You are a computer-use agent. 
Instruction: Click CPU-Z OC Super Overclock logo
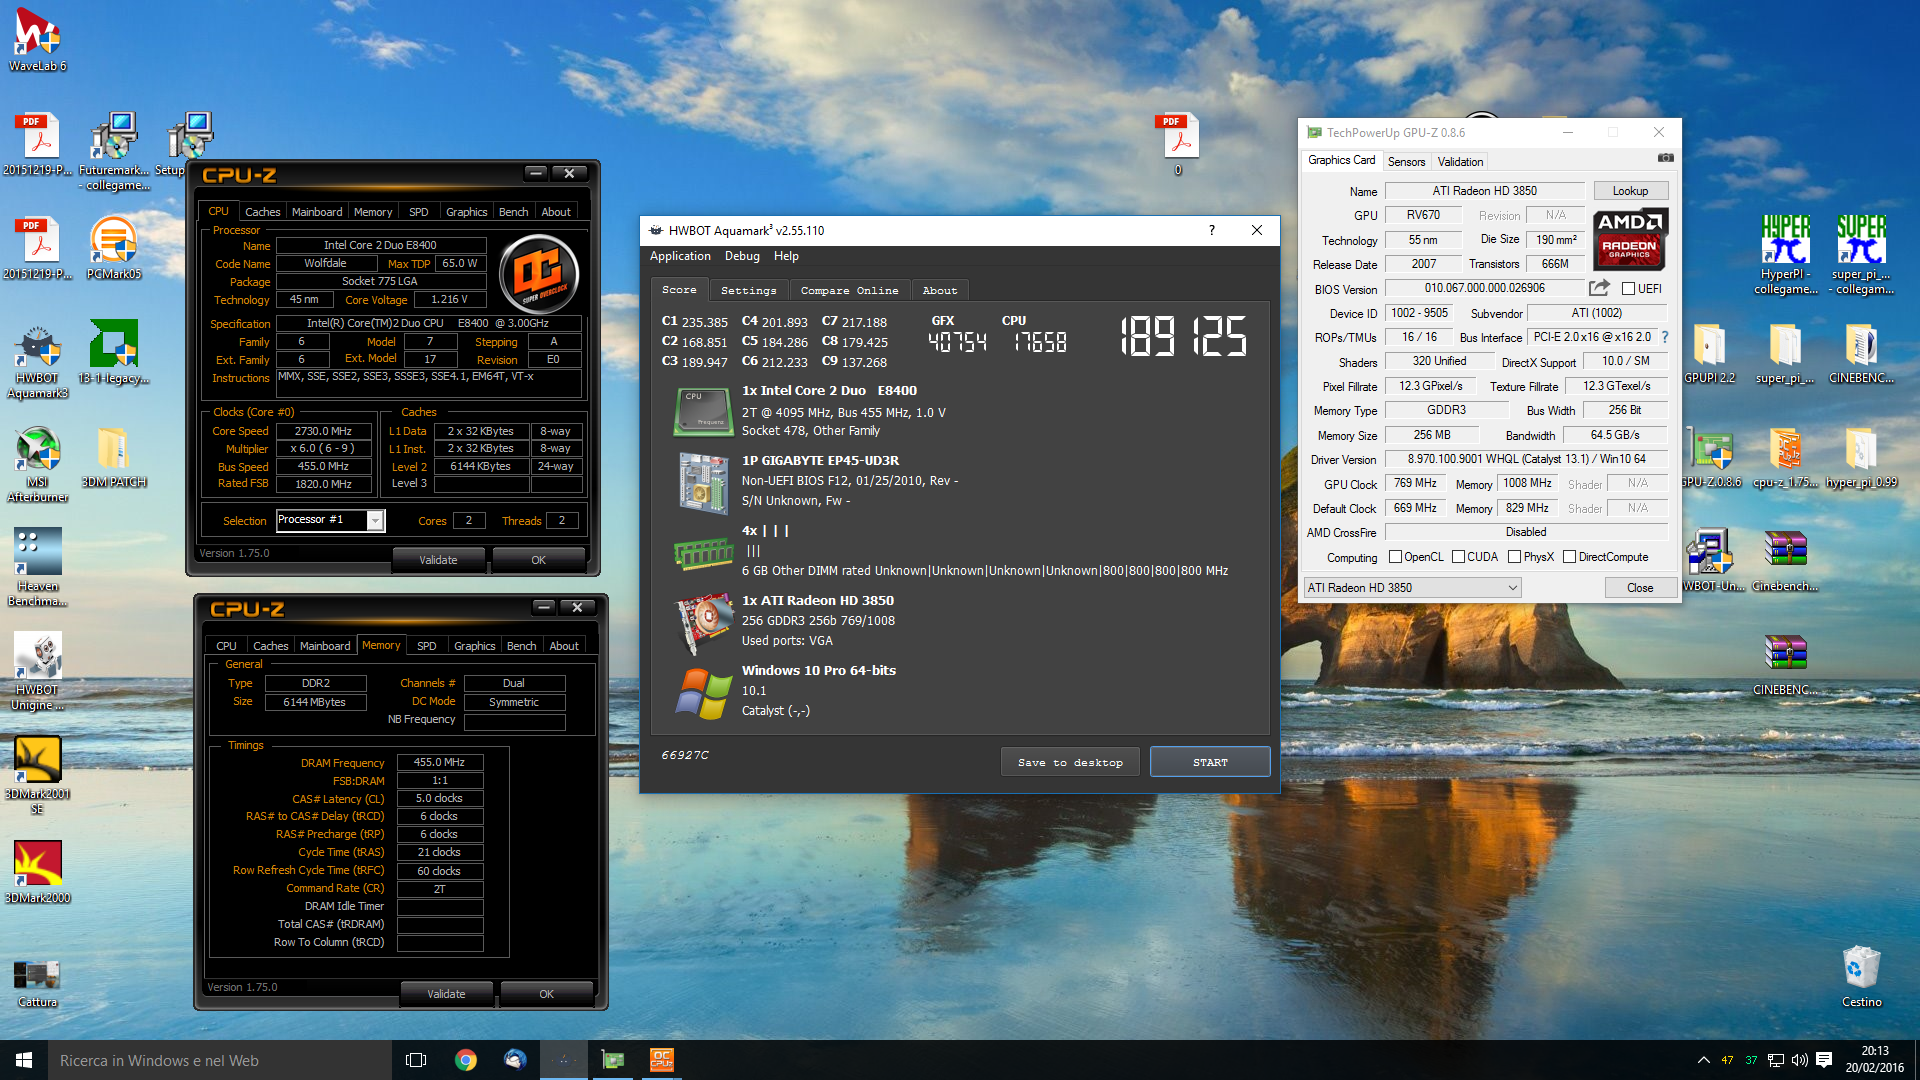pyautogui.click(x=538, y=273)
